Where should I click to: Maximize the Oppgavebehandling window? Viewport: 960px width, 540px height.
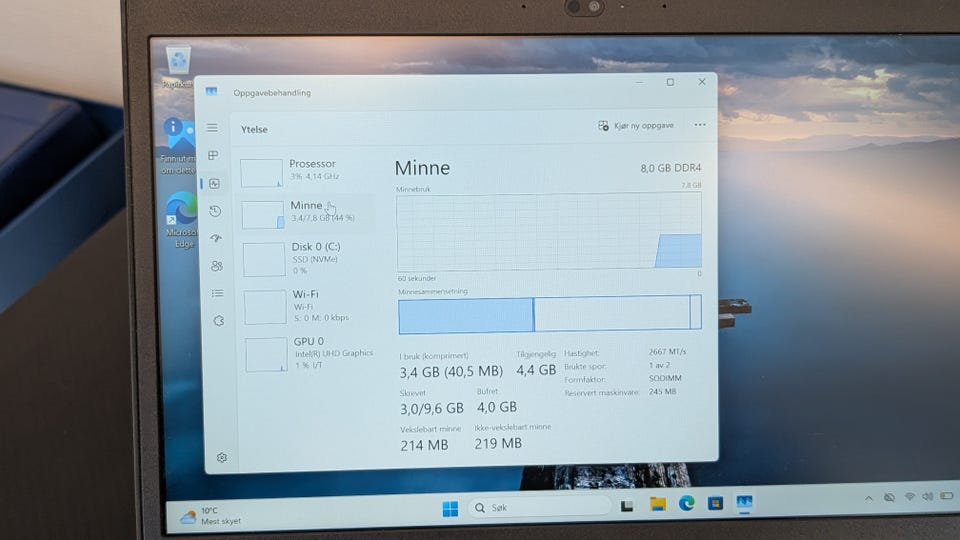point(670,82)
